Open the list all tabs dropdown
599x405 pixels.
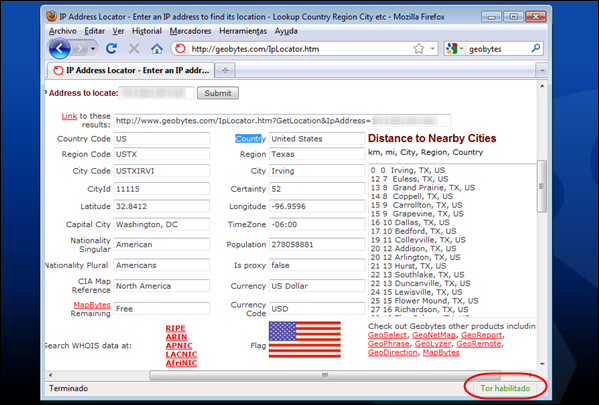[x=542, y=71]
